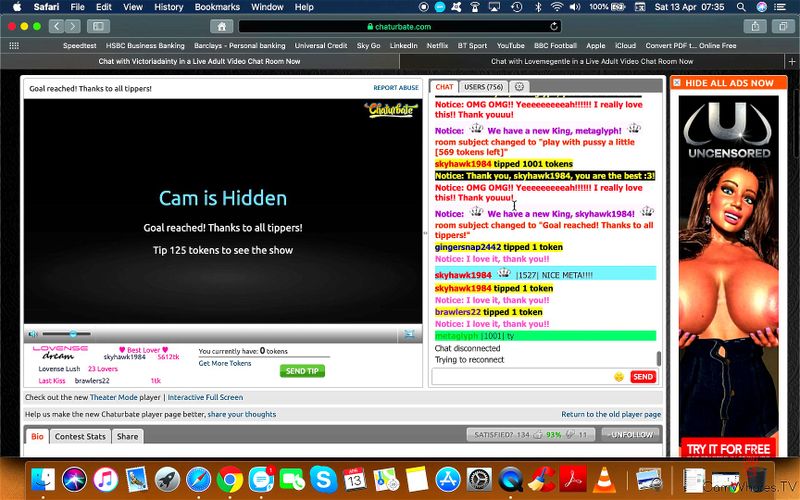Open the File menu

coord(78,7)
